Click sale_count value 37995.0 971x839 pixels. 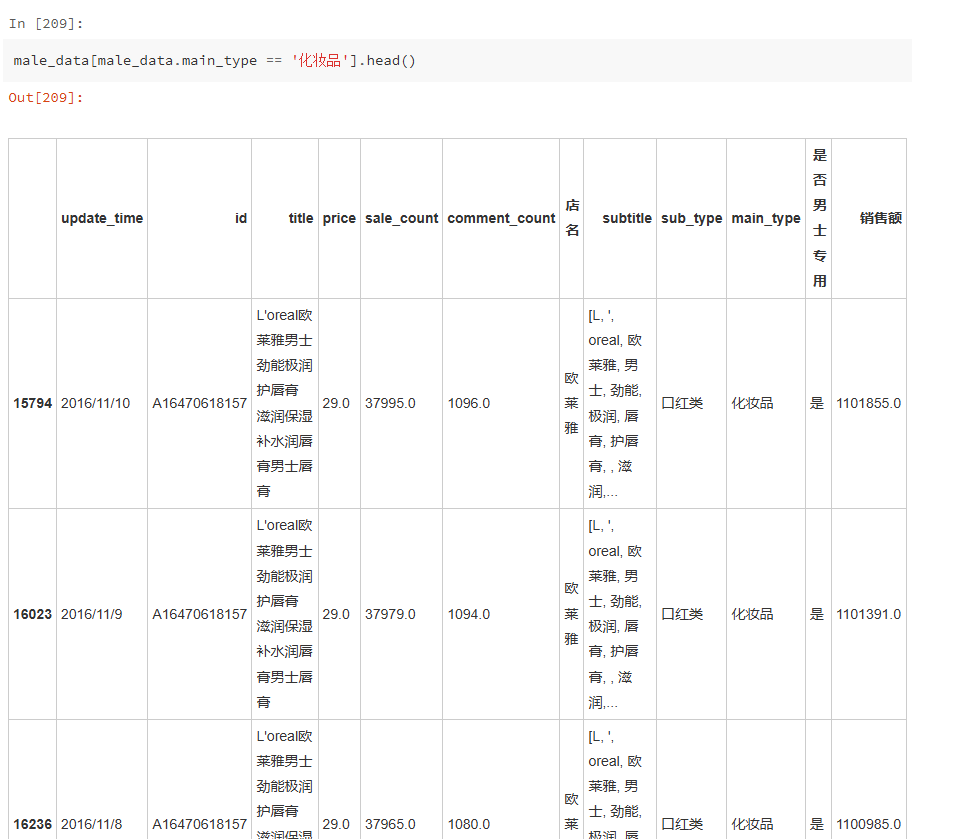click(390, 404)
